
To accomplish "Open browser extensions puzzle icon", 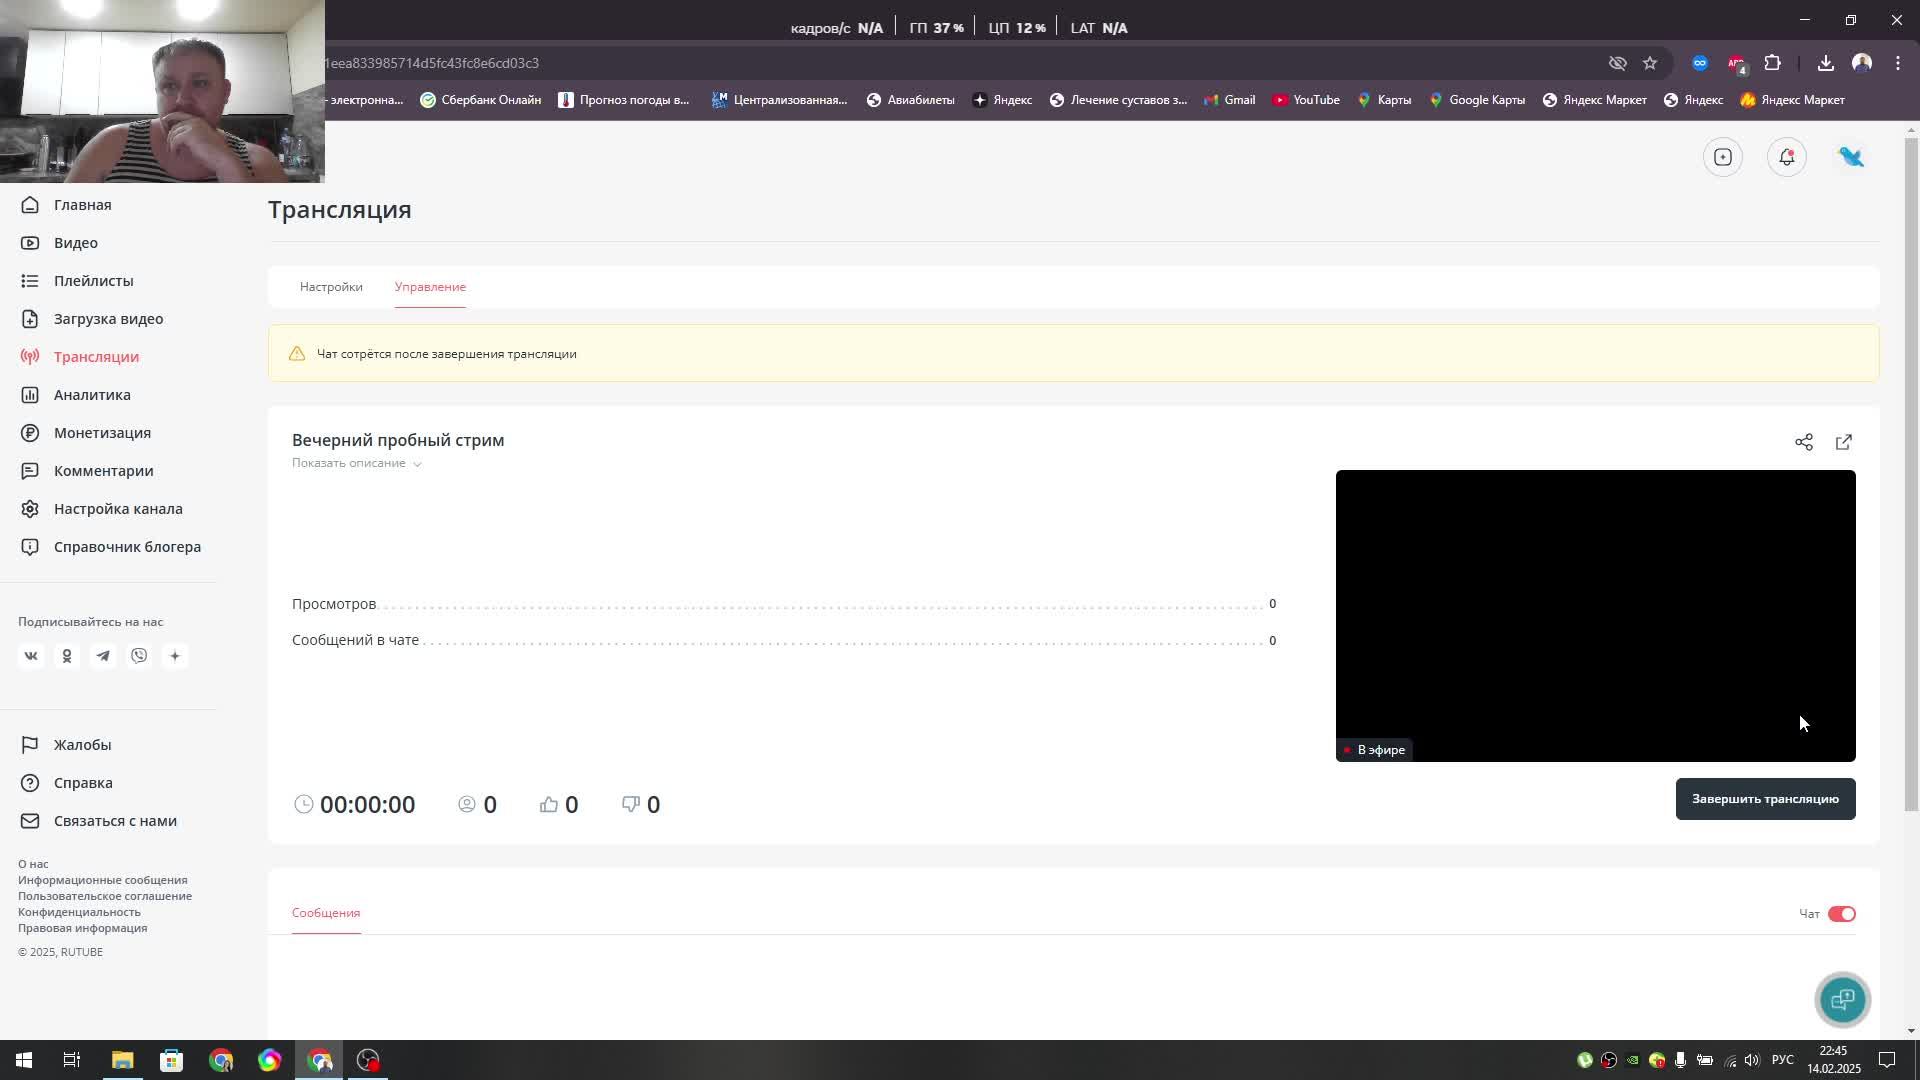I will click(x=1772, y=63).
